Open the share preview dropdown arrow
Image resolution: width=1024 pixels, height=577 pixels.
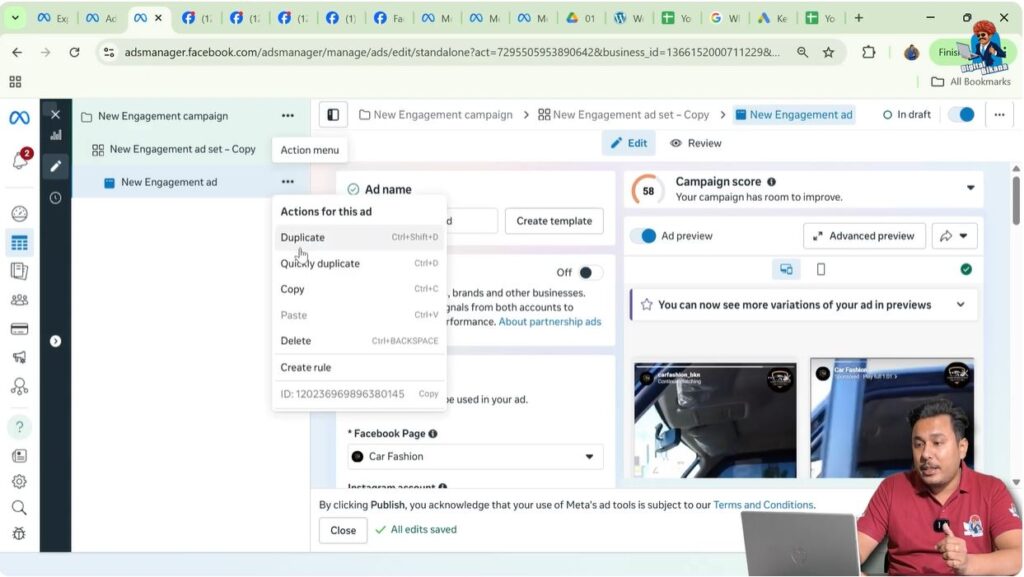963,236
